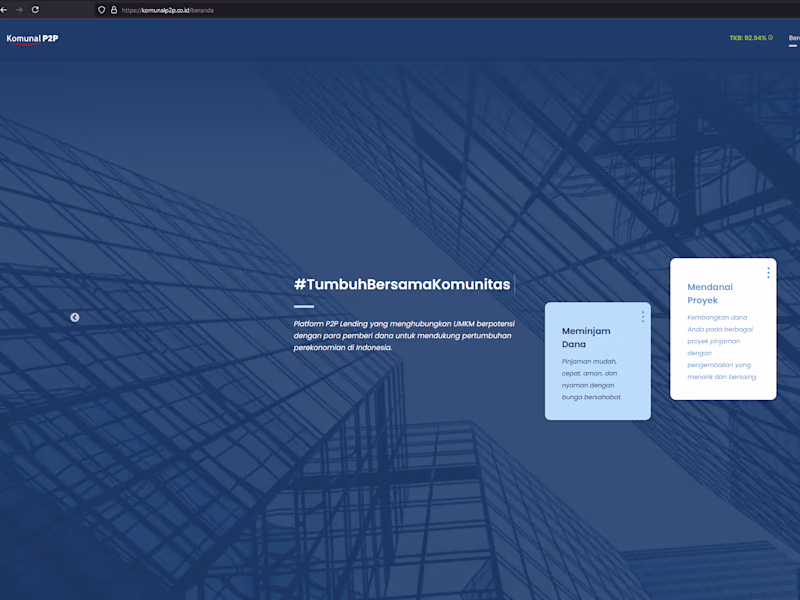The width and height of the screenshot is (800, 600).
Task: Click the padlock security icon
Action: pos(112,12)
